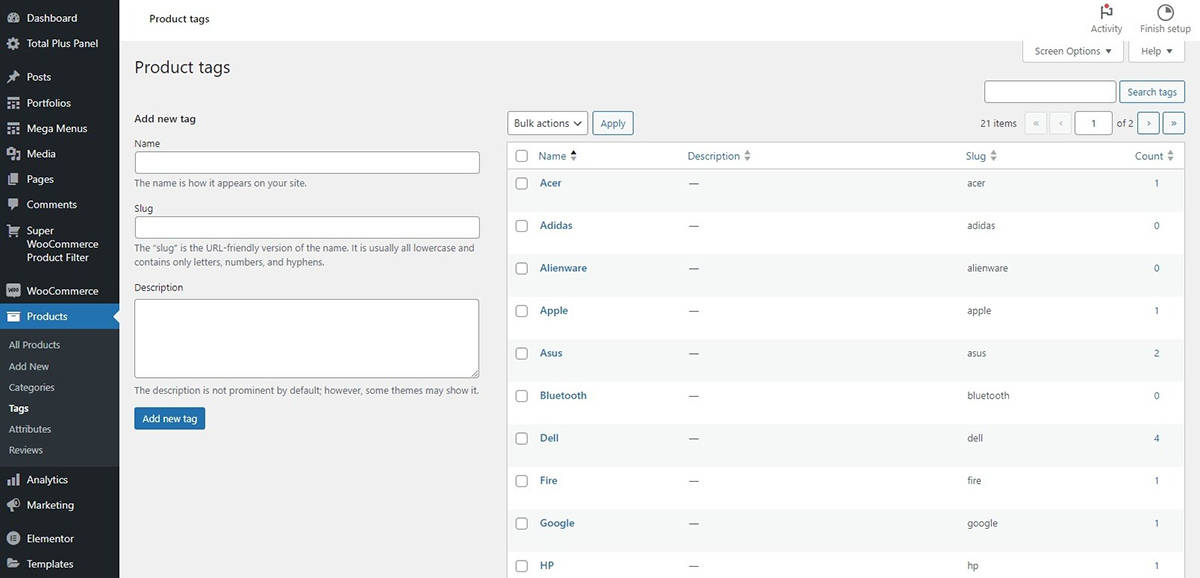Image resolution: width=1200 pixels, height=578 pixels.
Task: Sort tags by Name arrows icon
Action: 574,156
